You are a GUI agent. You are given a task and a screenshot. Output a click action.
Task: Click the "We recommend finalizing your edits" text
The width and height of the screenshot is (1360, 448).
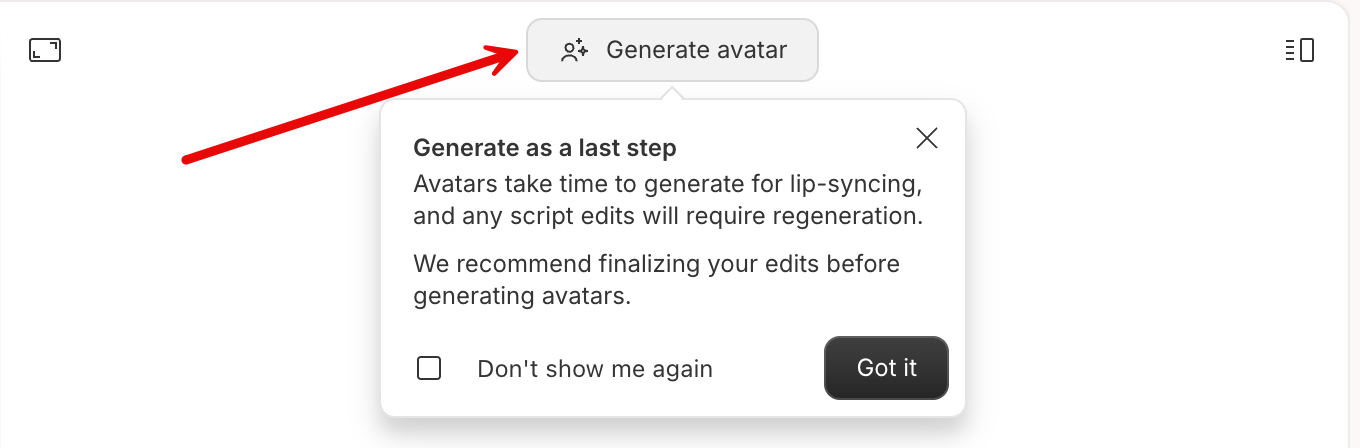tap(657, 280)
